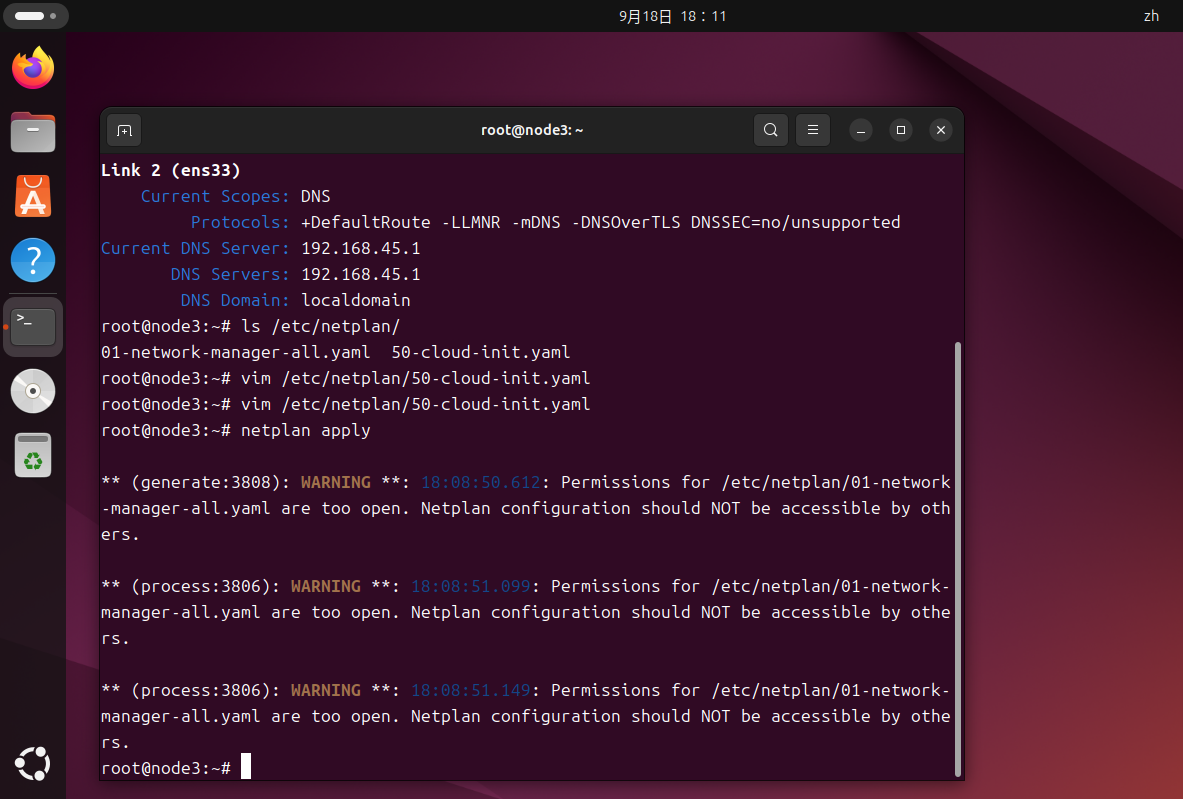Open the Trash in the dock
1183x799 pixels.
click(33, 455)
